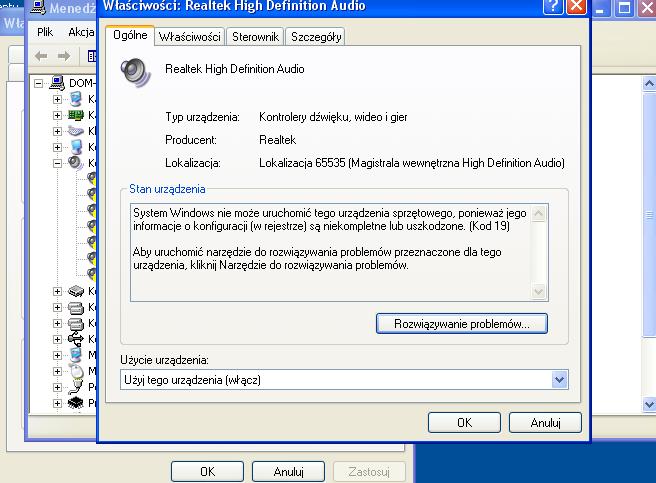Select the disk drive icon in device tree

[x=76, y=291]
